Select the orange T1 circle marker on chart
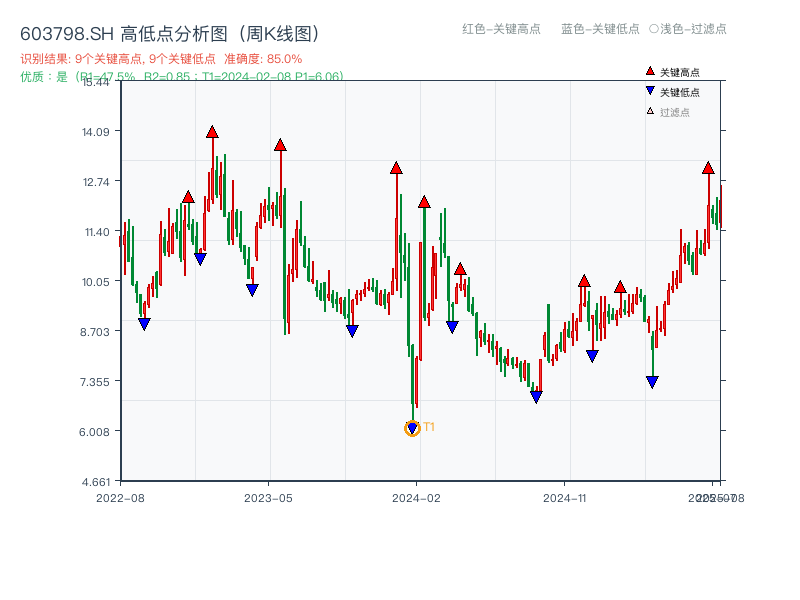The image size is (800, 600). click(x=413, y=428)
